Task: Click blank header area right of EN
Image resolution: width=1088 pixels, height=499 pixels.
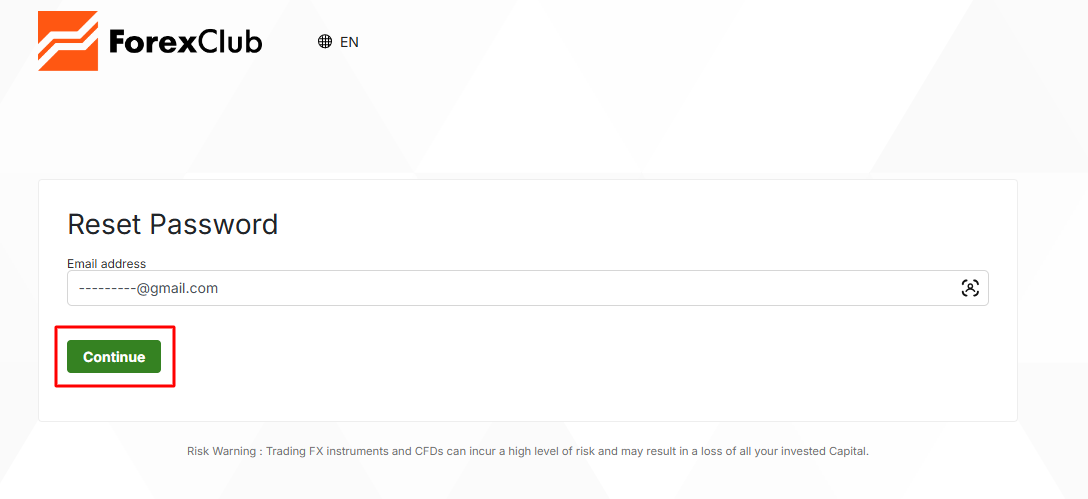Action: pos(694,42)
